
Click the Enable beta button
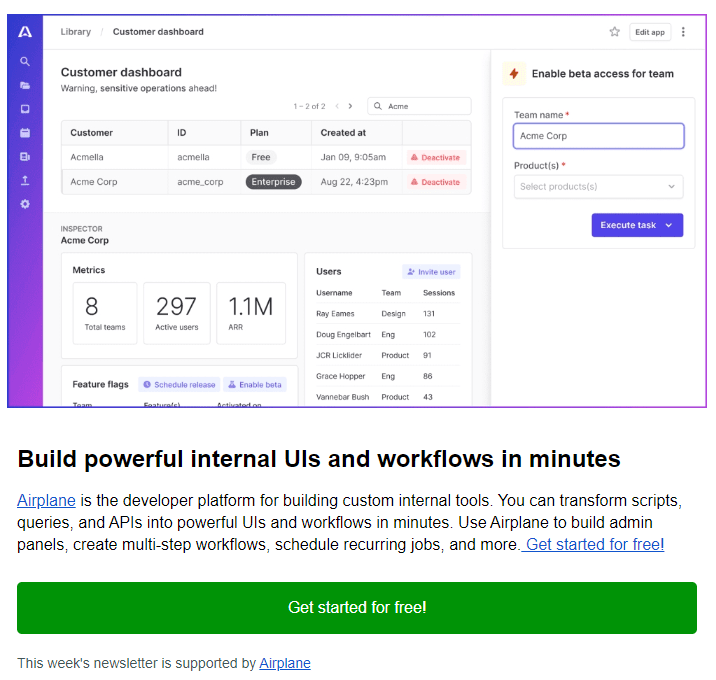[255, 385]
